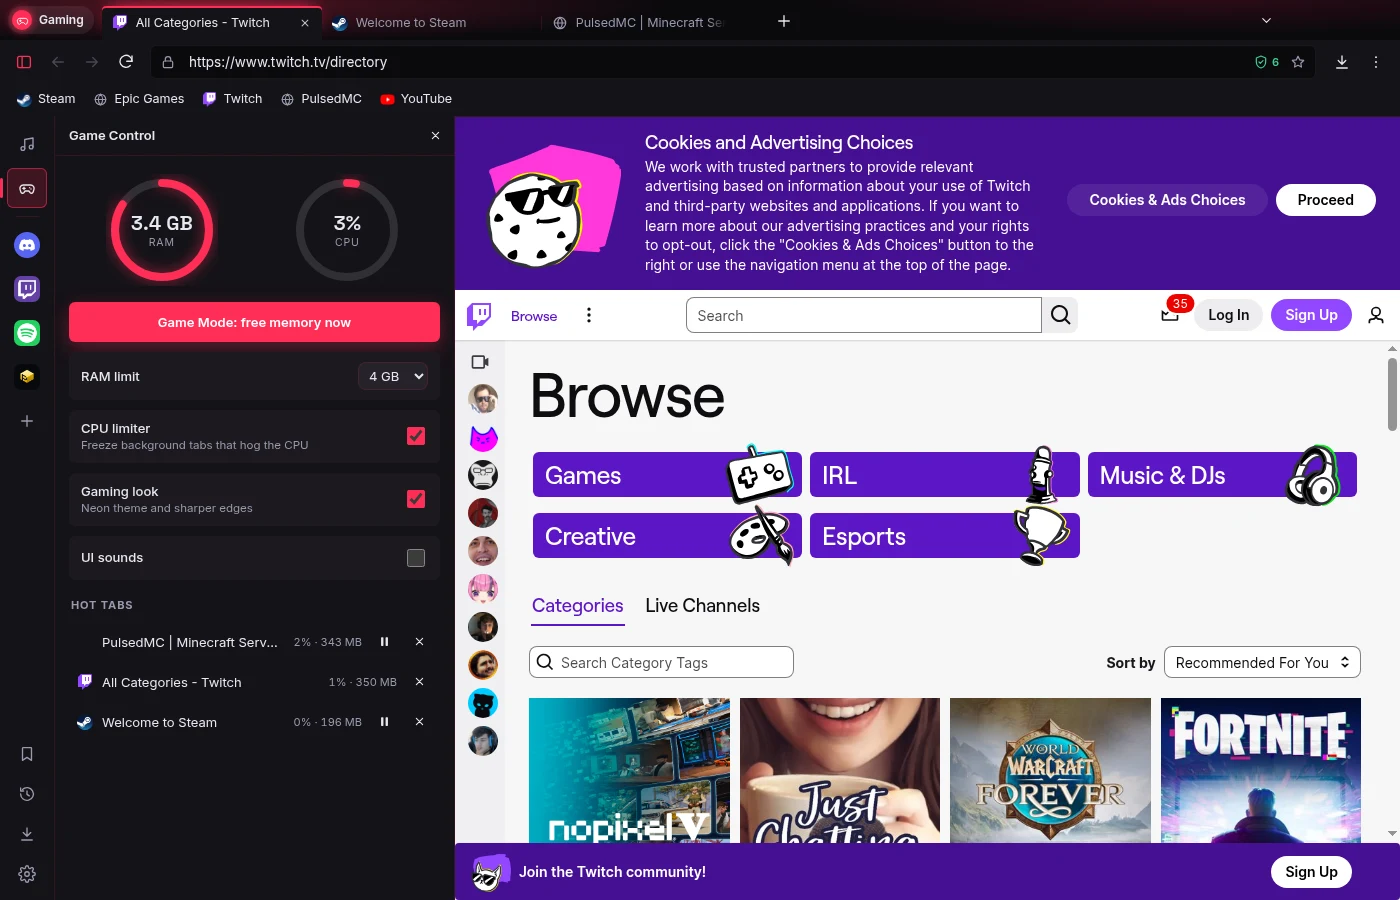
Task: Open Twitch notifications inbox with 35 badge
Action: (x=1170, y=314)
